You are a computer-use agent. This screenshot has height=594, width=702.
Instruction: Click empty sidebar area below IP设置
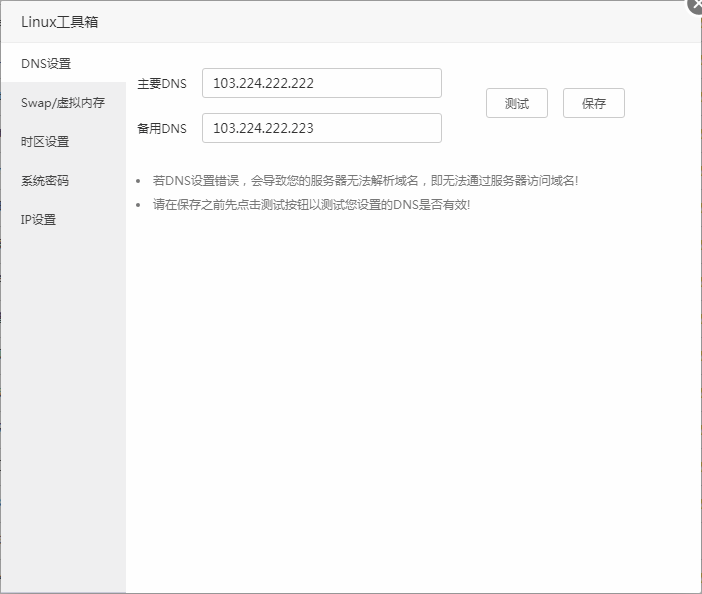[63, 400]
